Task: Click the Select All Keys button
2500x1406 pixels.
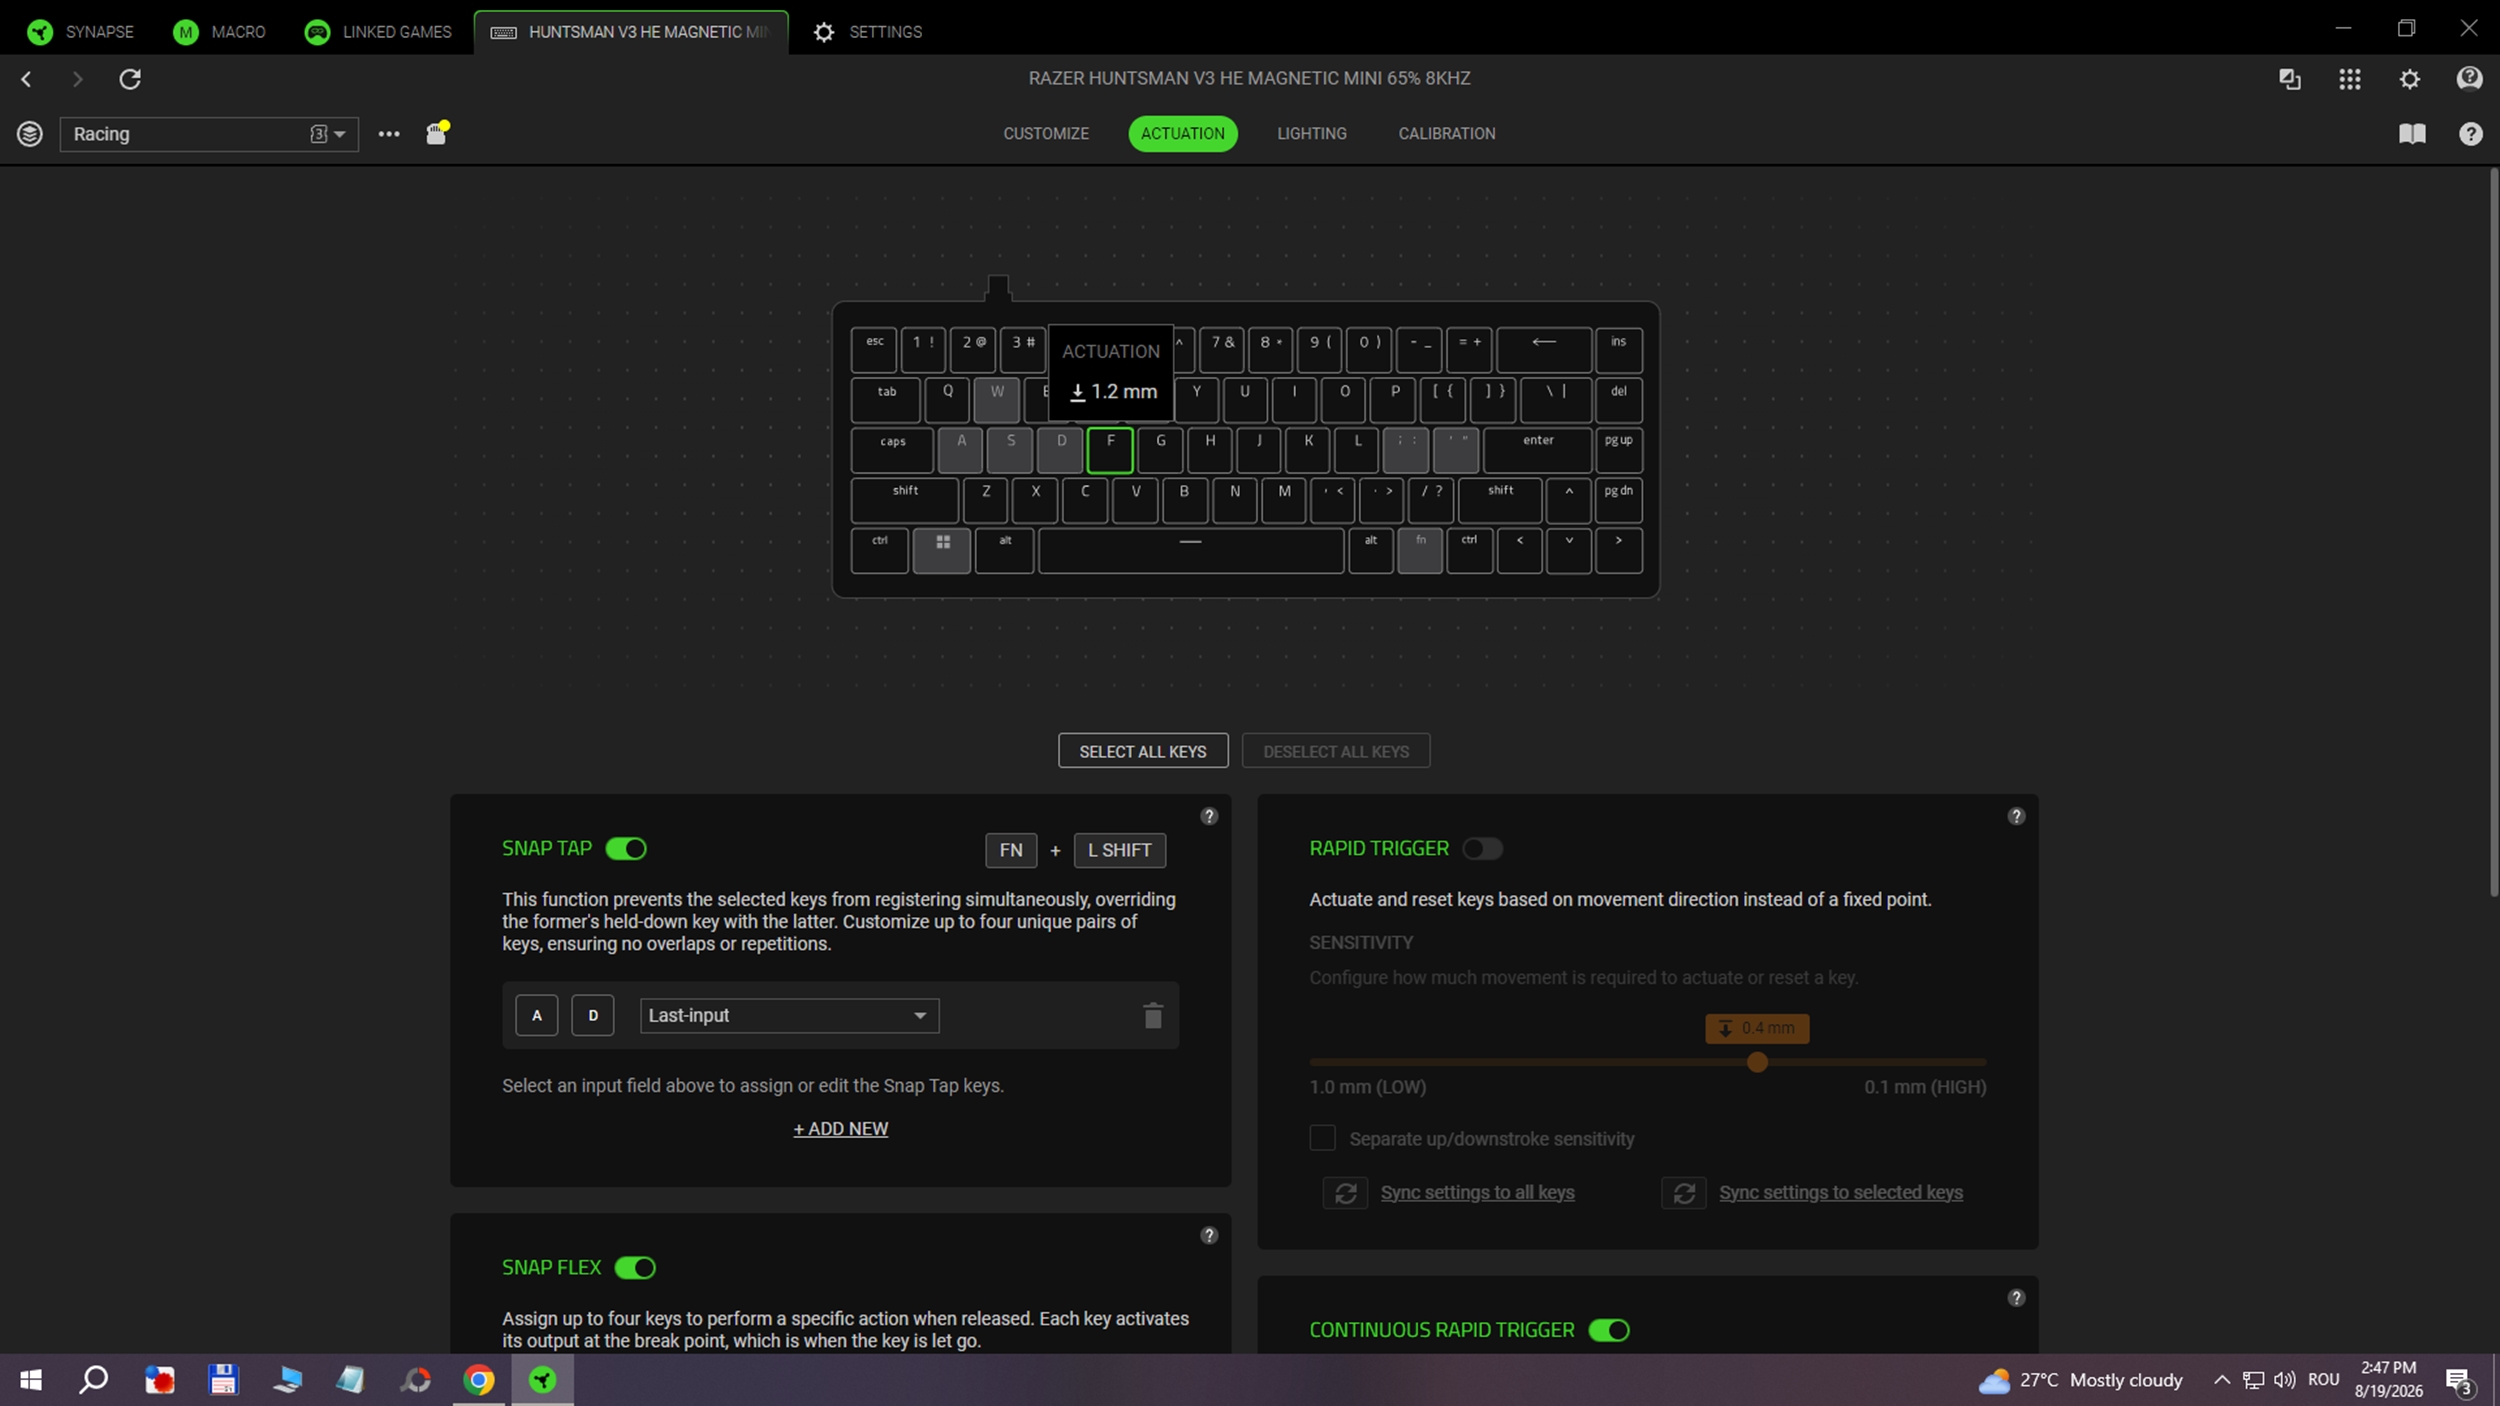Action: click(1143, 751)
